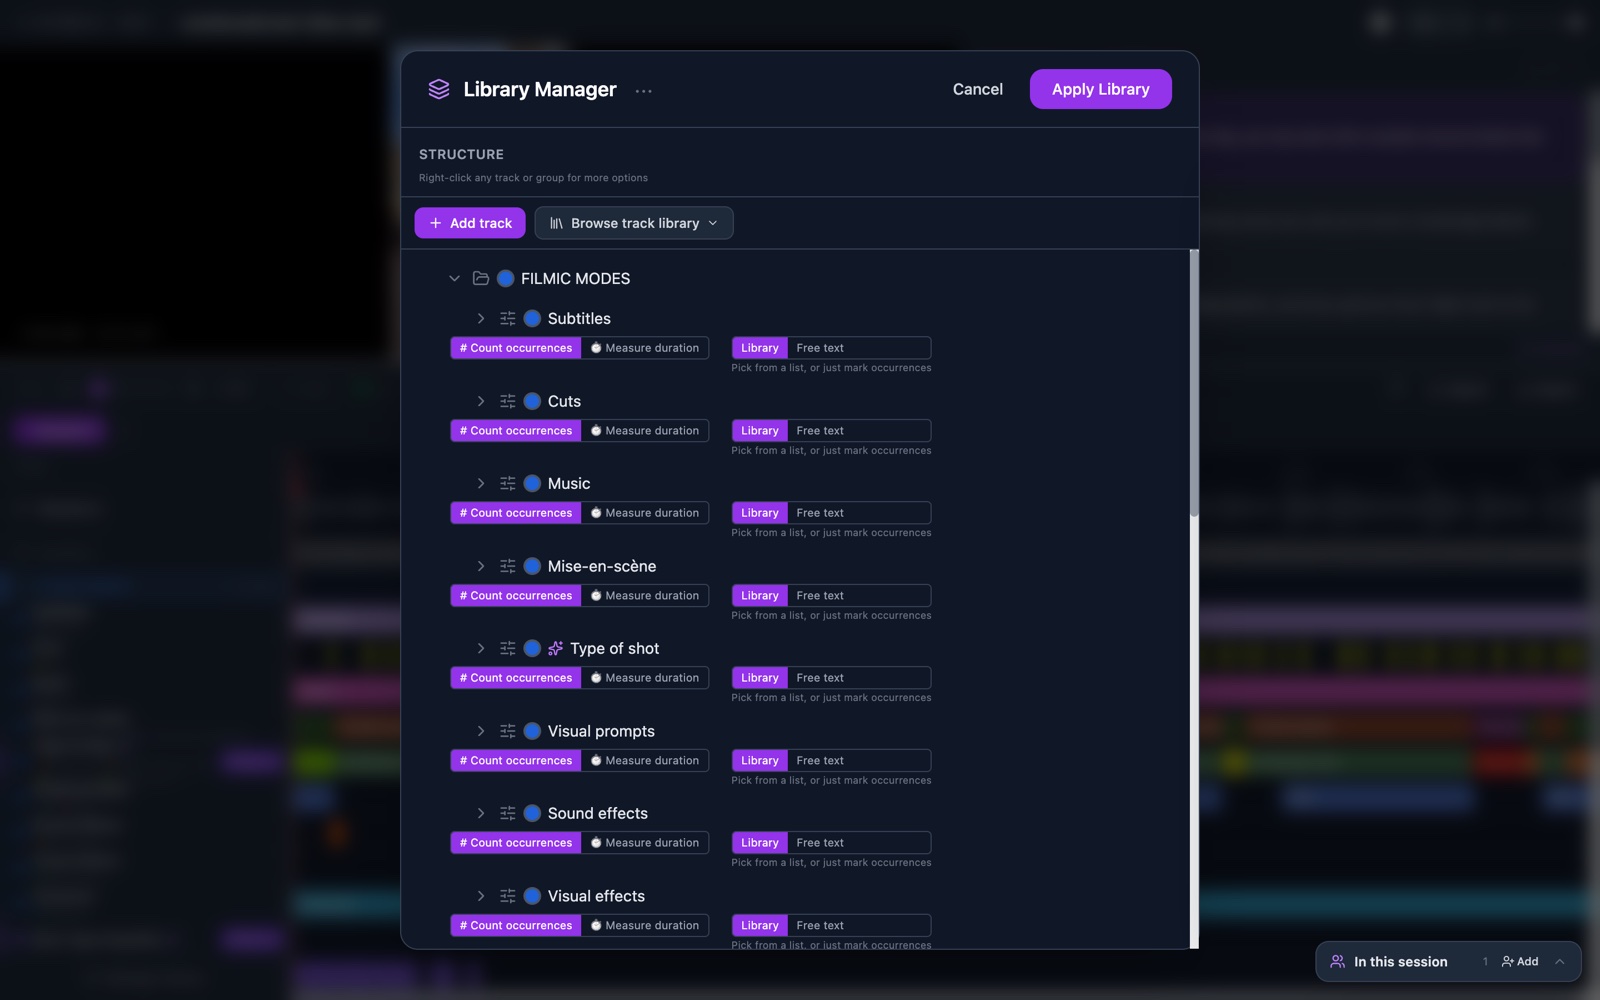The image size is (1600, 1000).
Task: Click the Visual effects blue color swatch
Action: click(x=533, y=896)
